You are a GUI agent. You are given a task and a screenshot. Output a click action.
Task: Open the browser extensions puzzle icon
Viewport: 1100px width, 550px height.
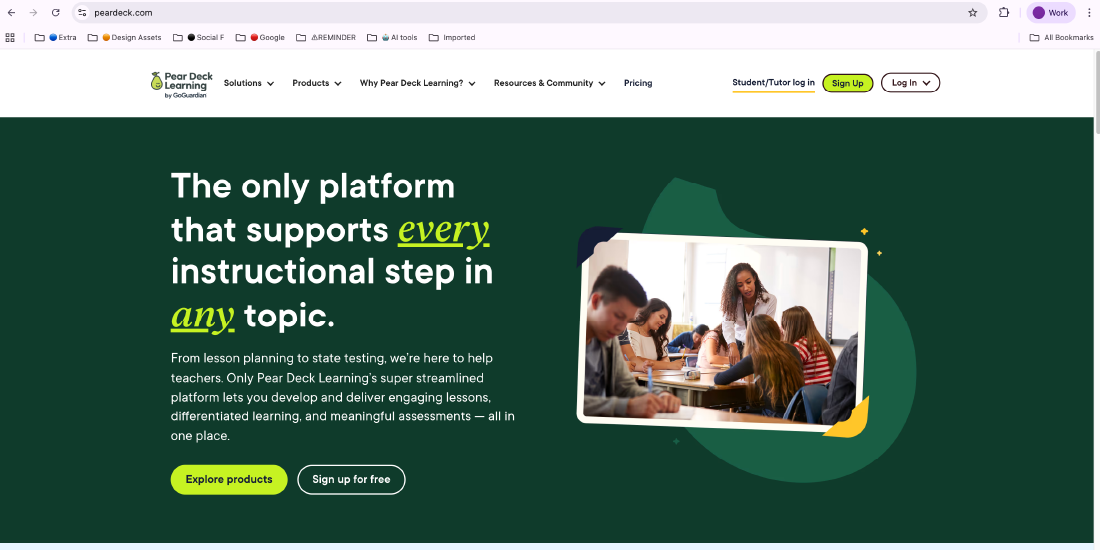point(1004,13)
